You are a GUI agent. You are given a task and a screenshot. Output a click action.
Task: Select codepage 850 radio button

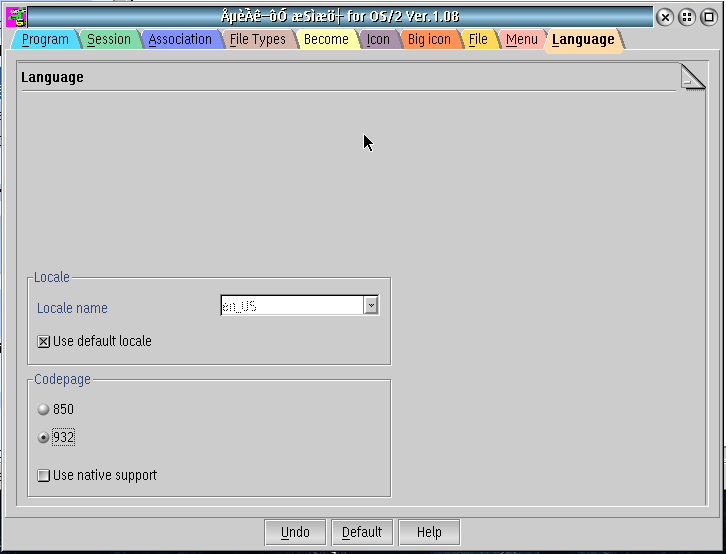point(43,410)
